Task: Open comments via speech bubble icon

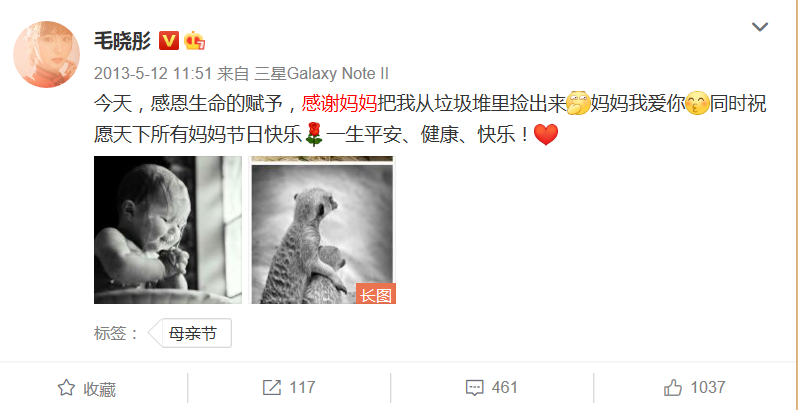Action: [x=474, y=388]
